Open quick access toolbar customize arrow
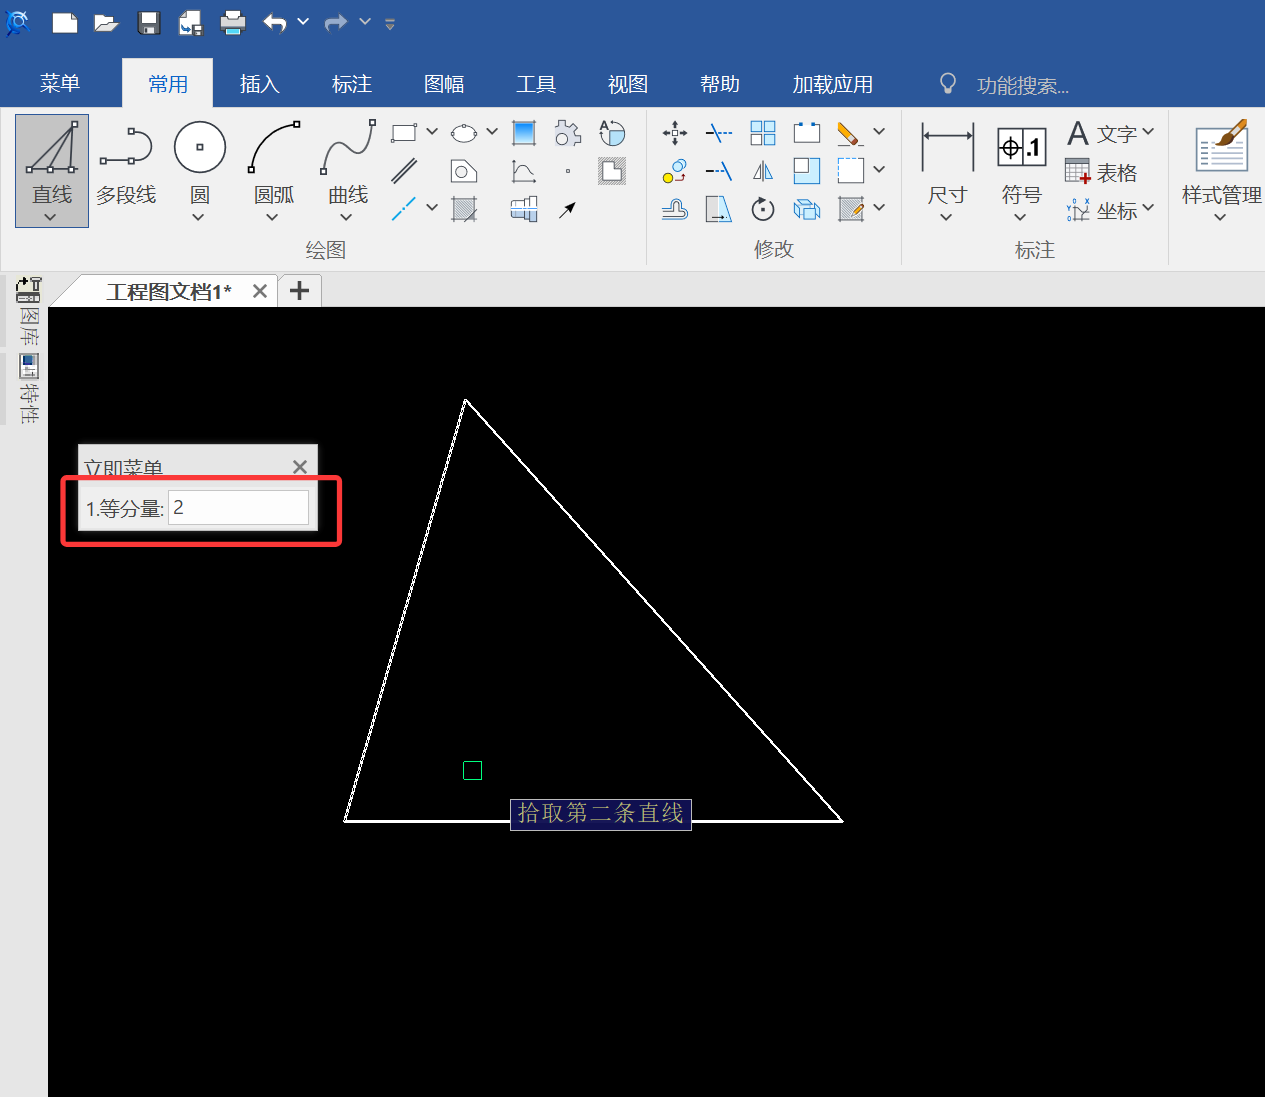This screenshot has height=1097, width=1265. tap(390, 23)
